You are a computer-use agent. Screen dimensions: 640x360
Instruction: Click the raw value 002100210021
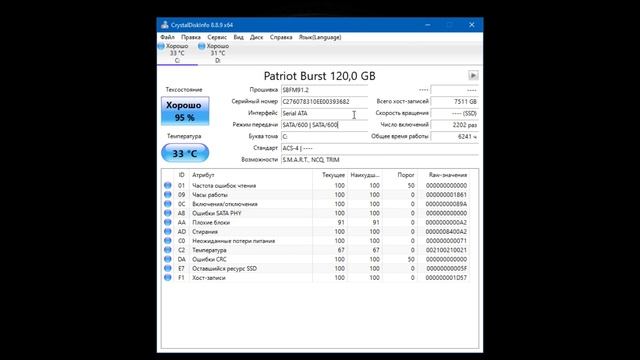446,250
